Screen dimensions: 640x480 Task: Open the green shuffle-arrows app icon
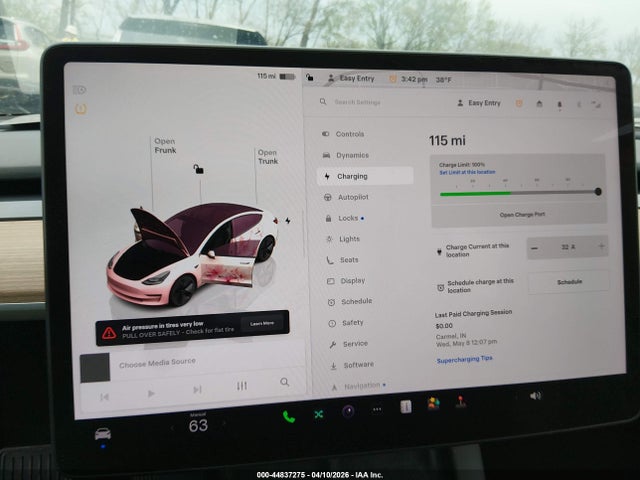pyautogui.click(x=319, y=414)
